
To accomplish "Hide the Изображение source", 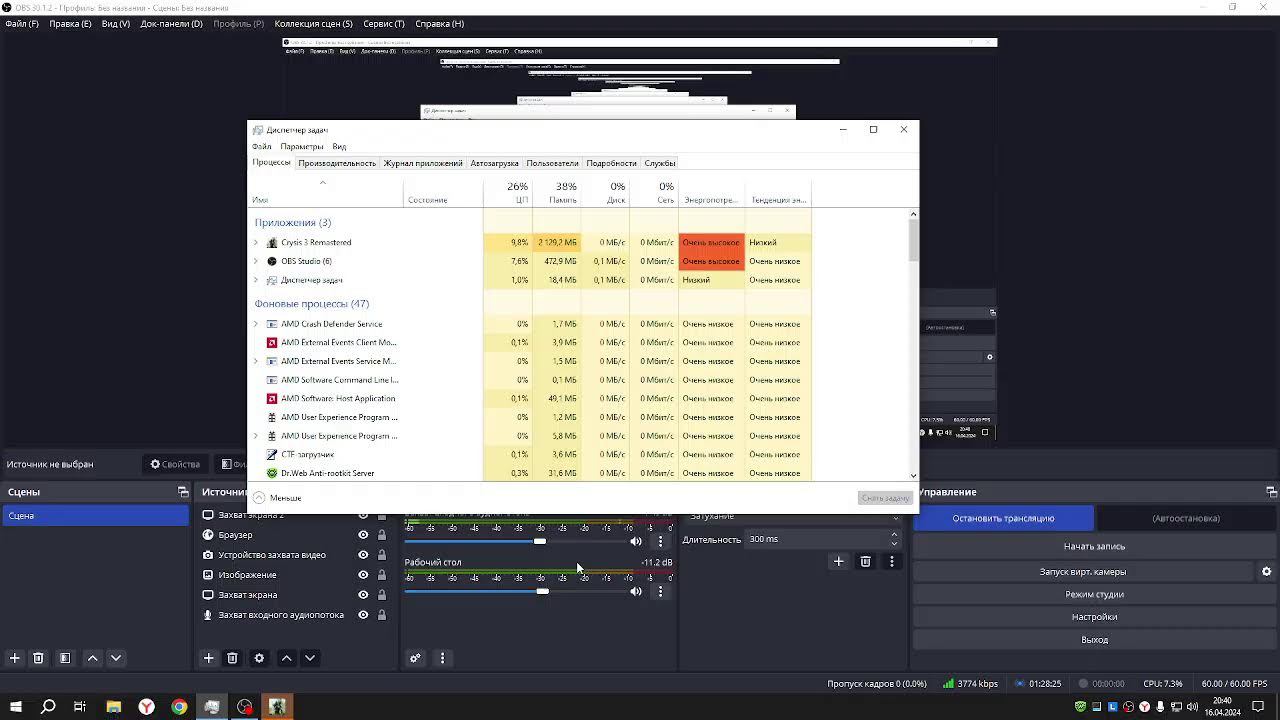I will point(363,575).
